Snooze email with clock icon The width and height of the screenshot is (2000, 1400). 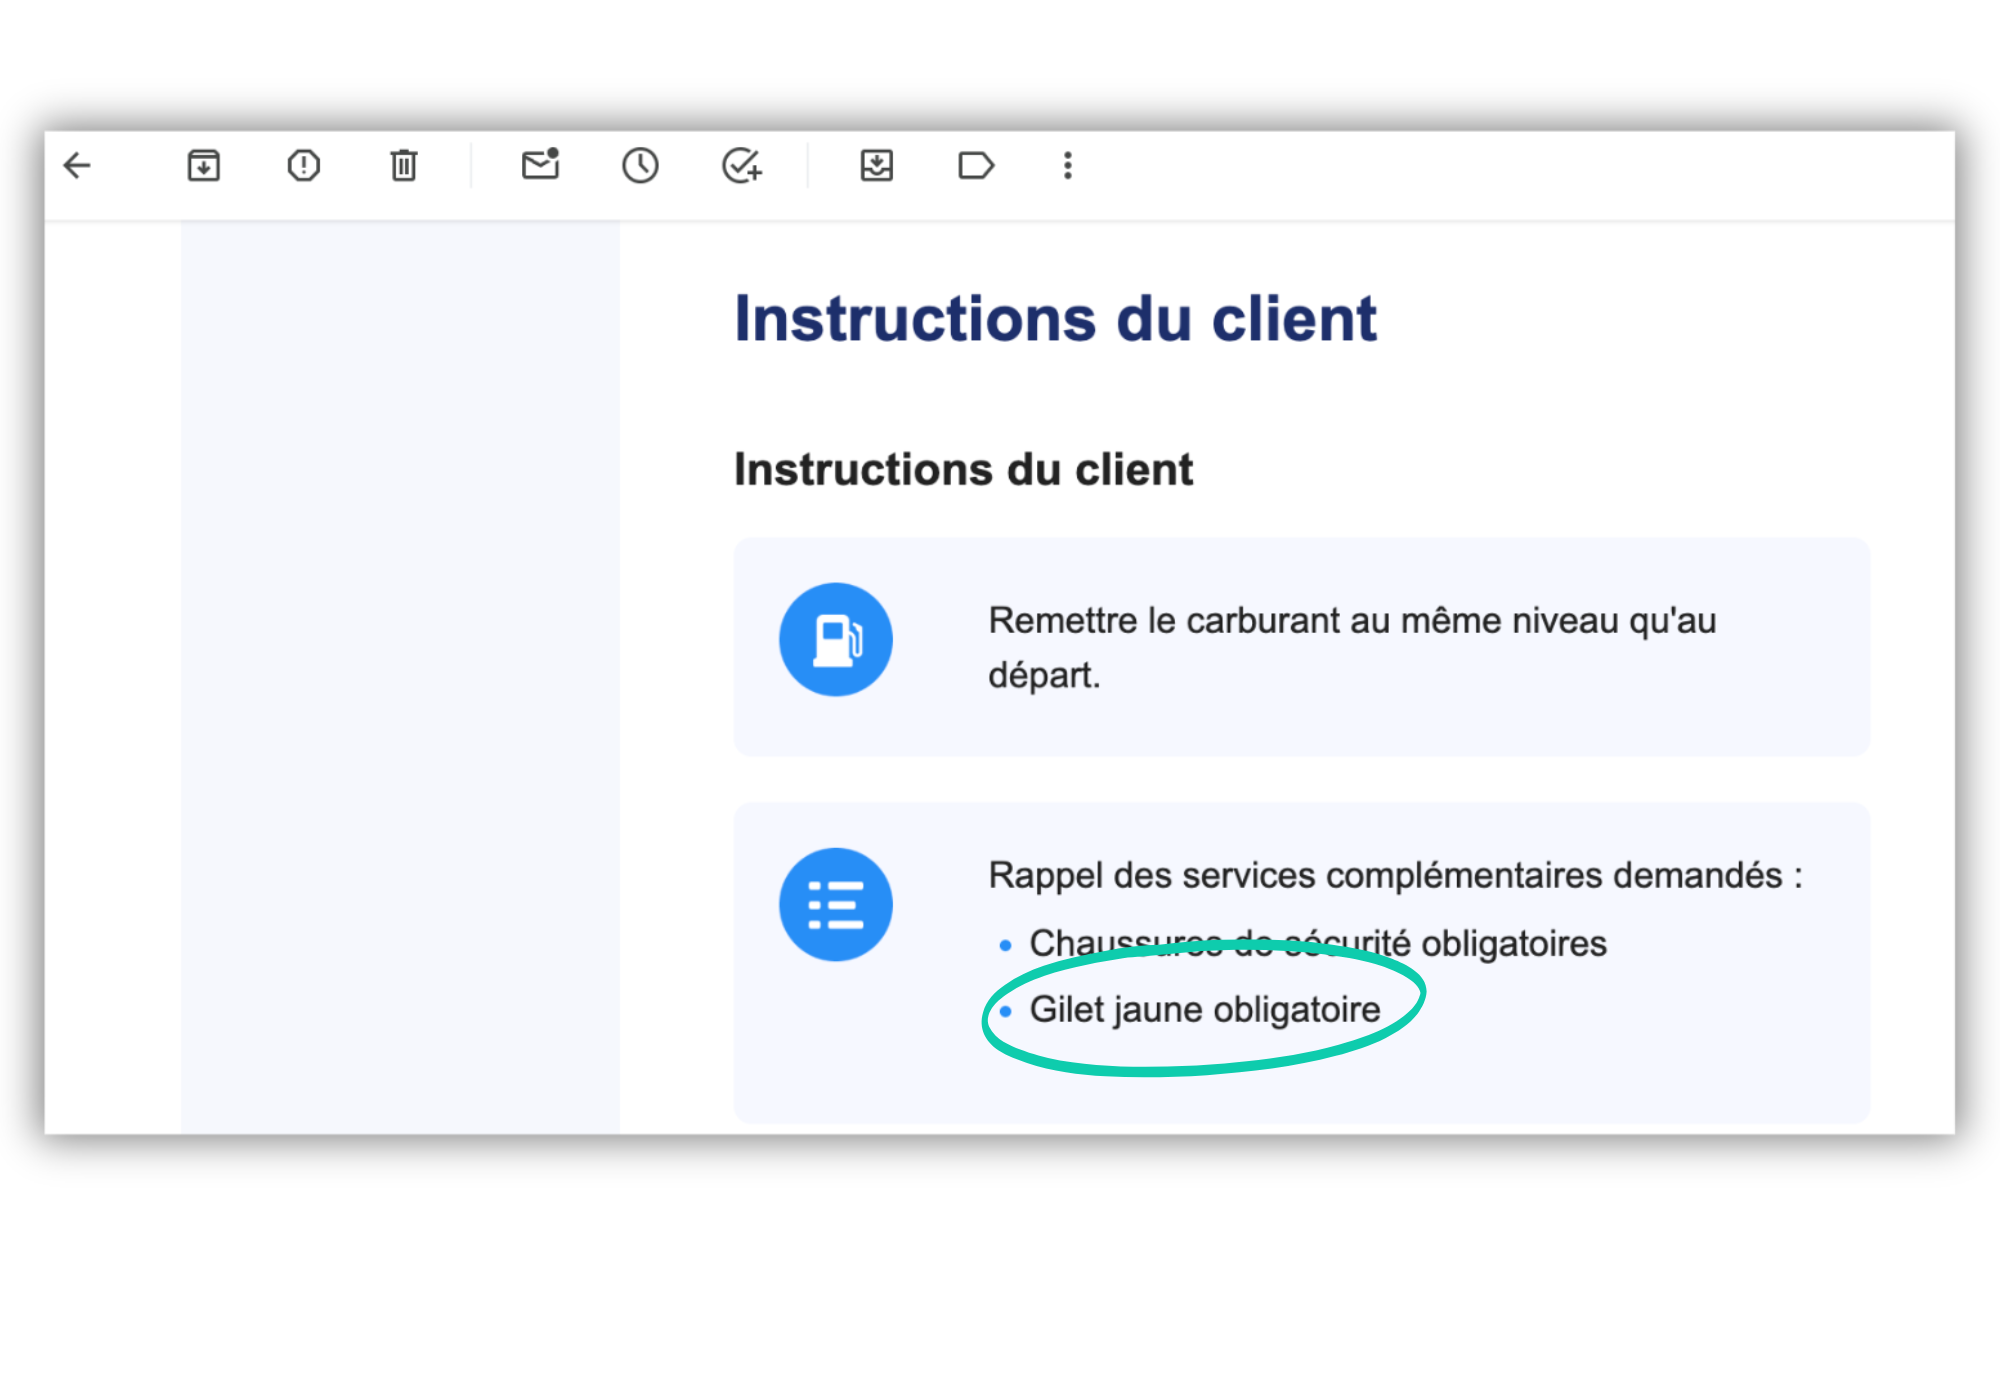pyautogui.click(x=640, y=165)
